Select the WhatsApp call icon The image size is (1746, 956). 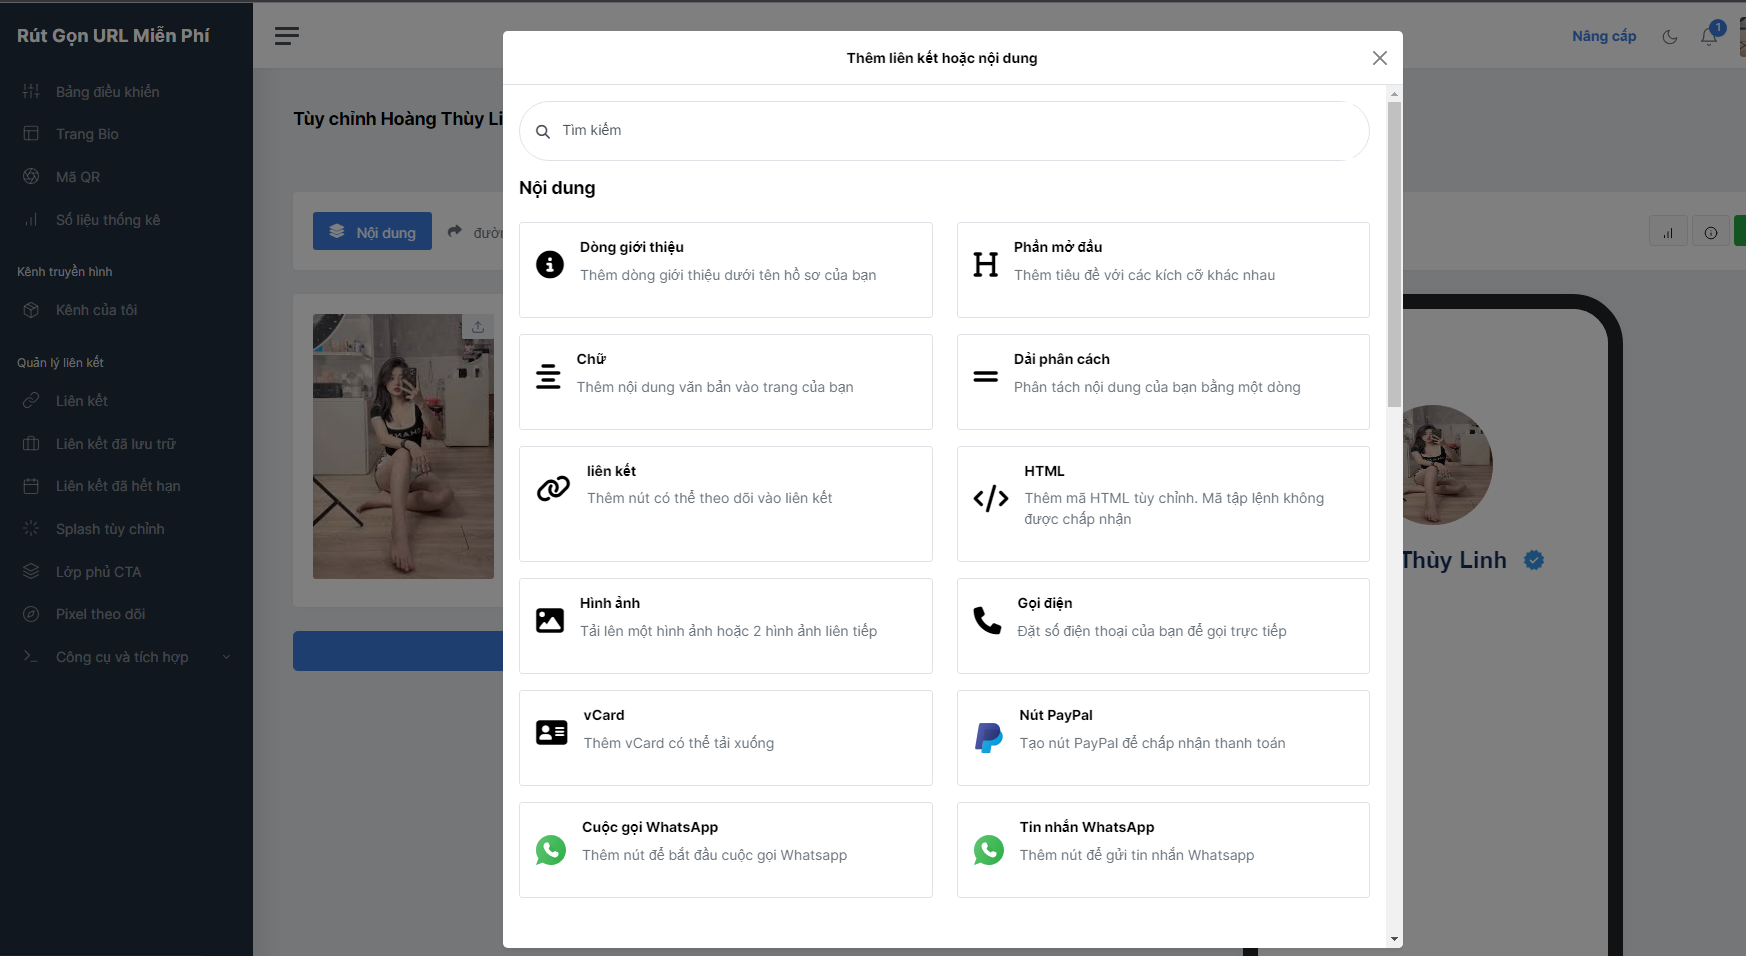tap(551, 850)
